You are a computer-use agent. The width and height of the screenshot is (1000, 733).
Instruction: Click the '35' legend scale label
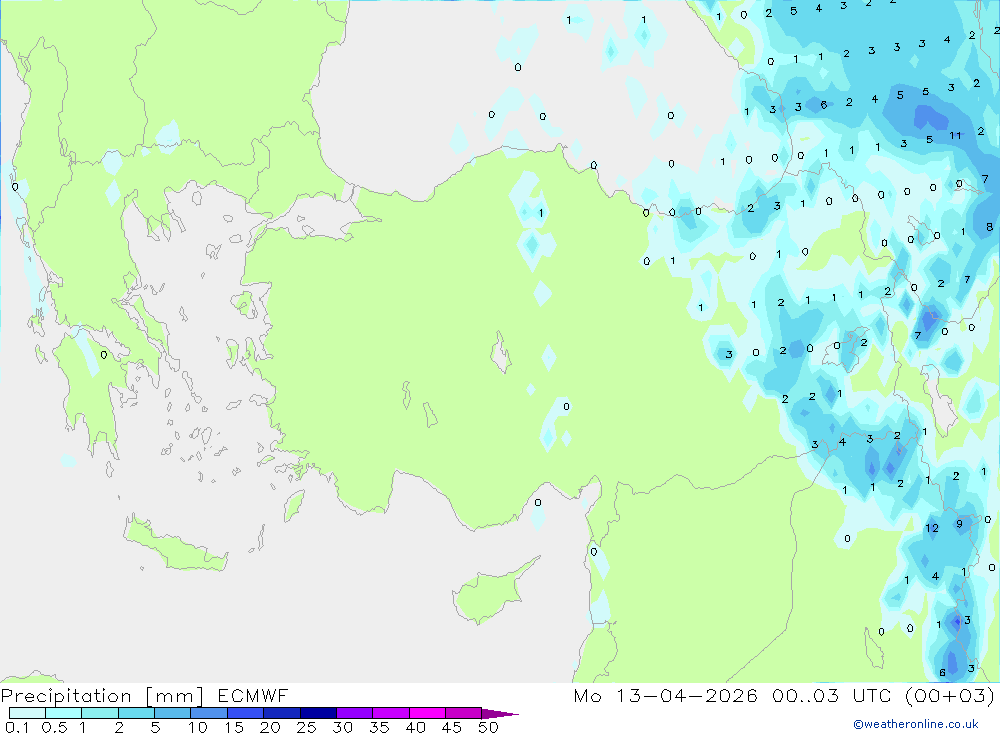(x=379, y=727)
